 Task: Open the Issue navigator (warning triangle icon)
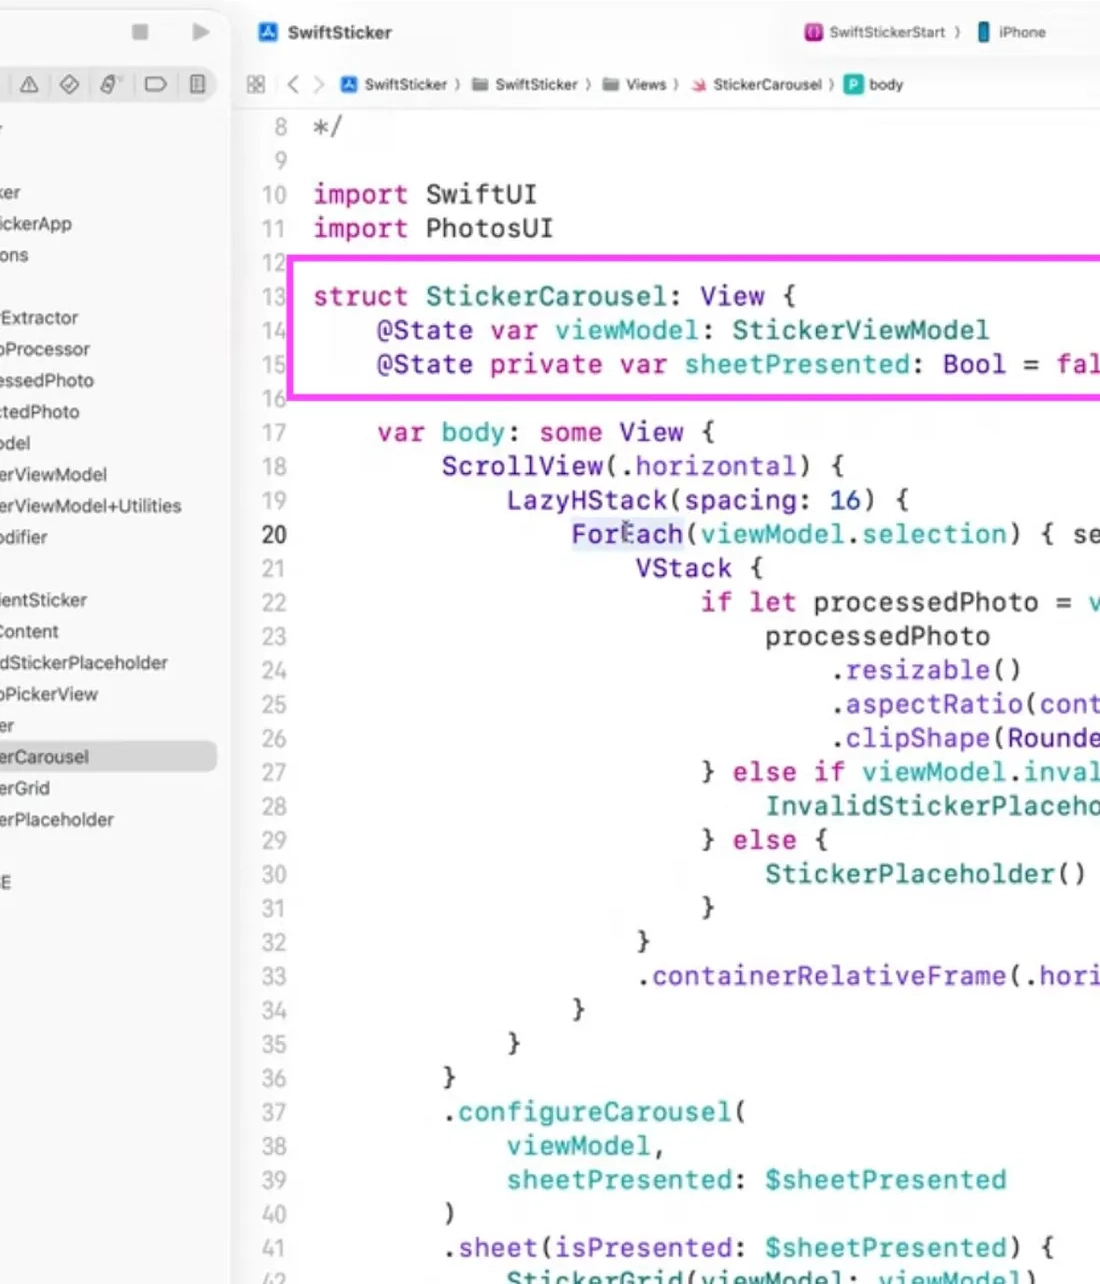29,84
